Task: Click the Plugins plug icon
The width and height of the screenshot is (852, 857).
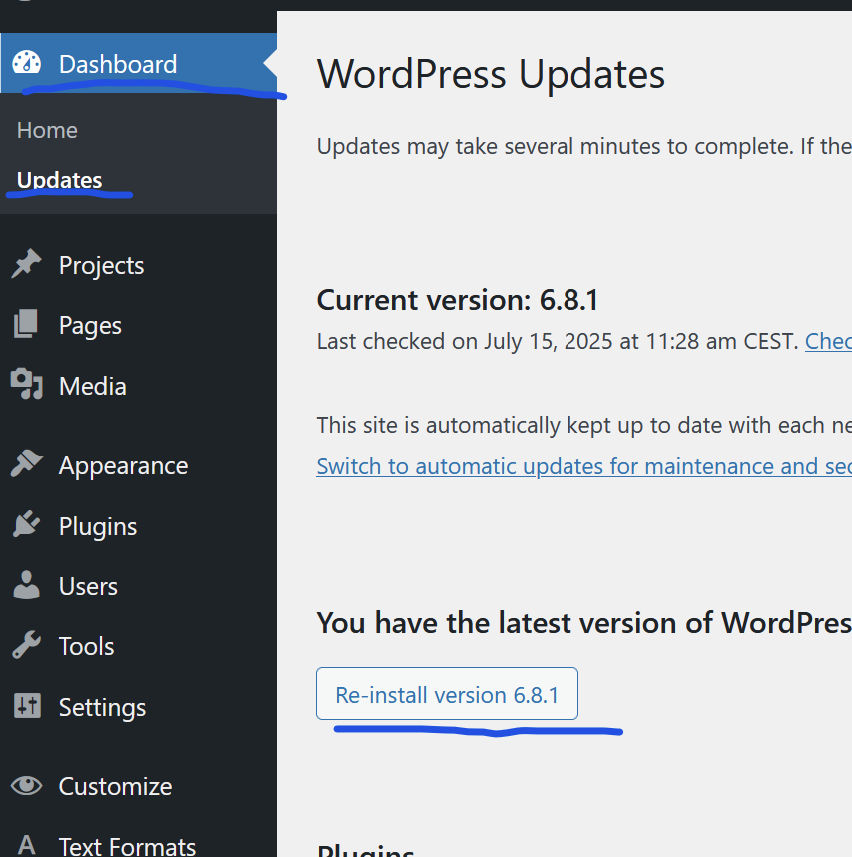Action: 27,526
